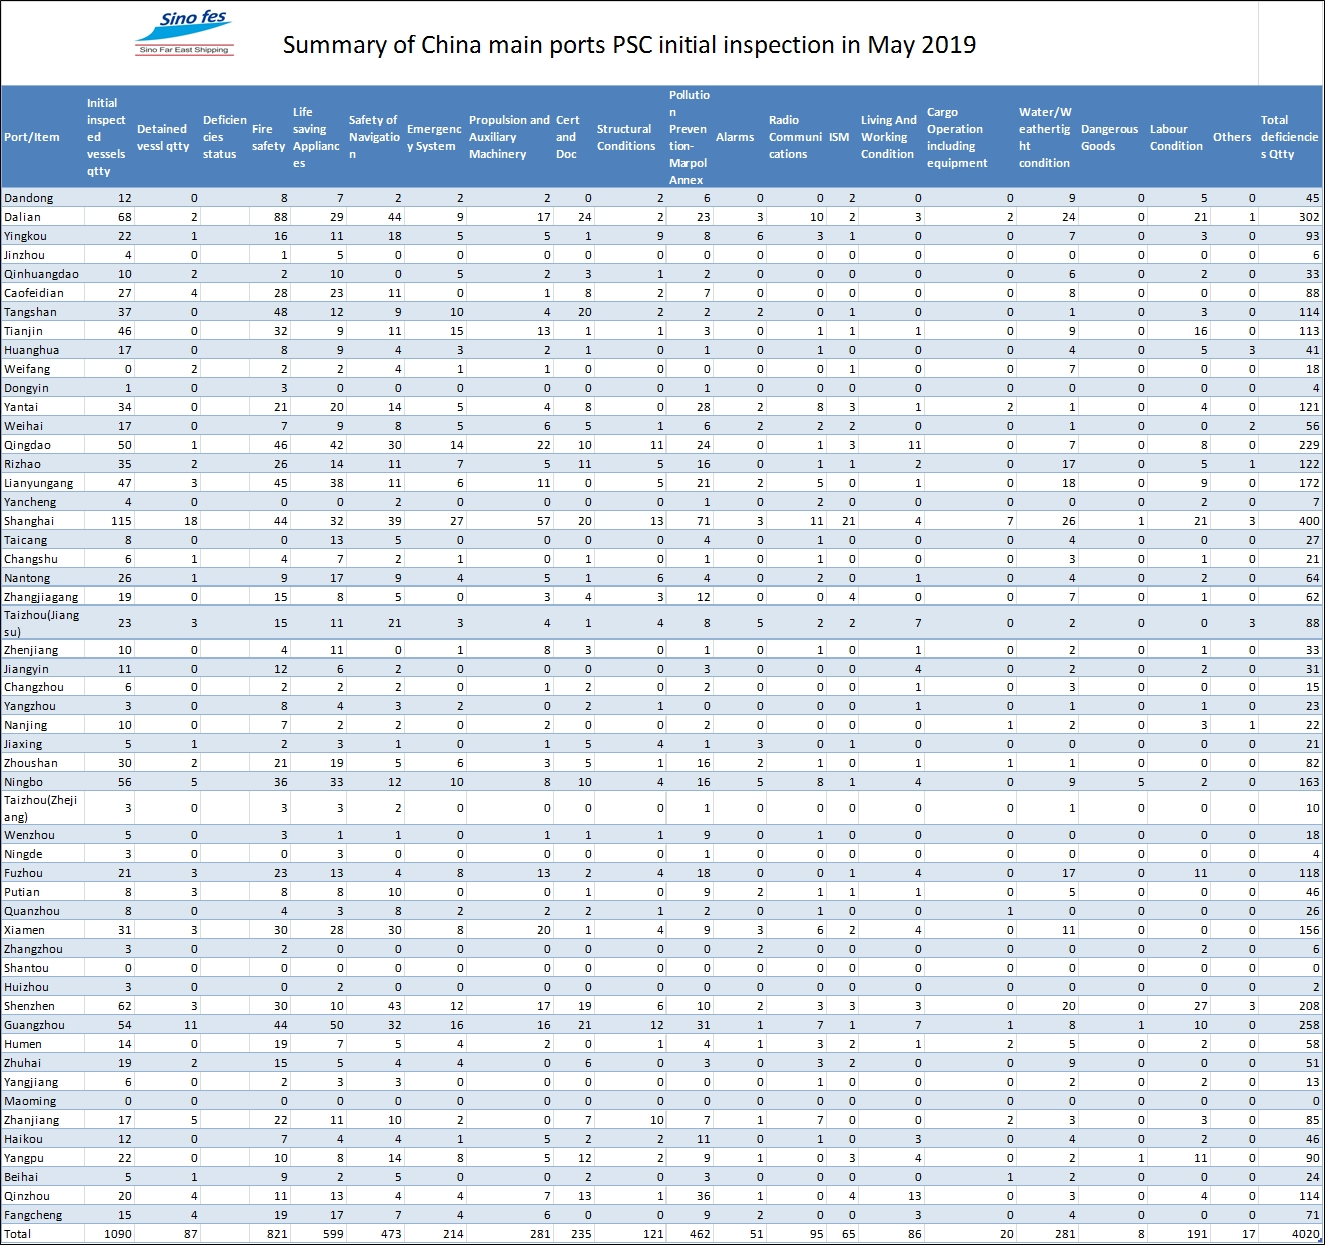Screen dimensions: 1325x1245
Task: Click the Fire safety column header
Action: pyautogui.click(x=268, y=137)
